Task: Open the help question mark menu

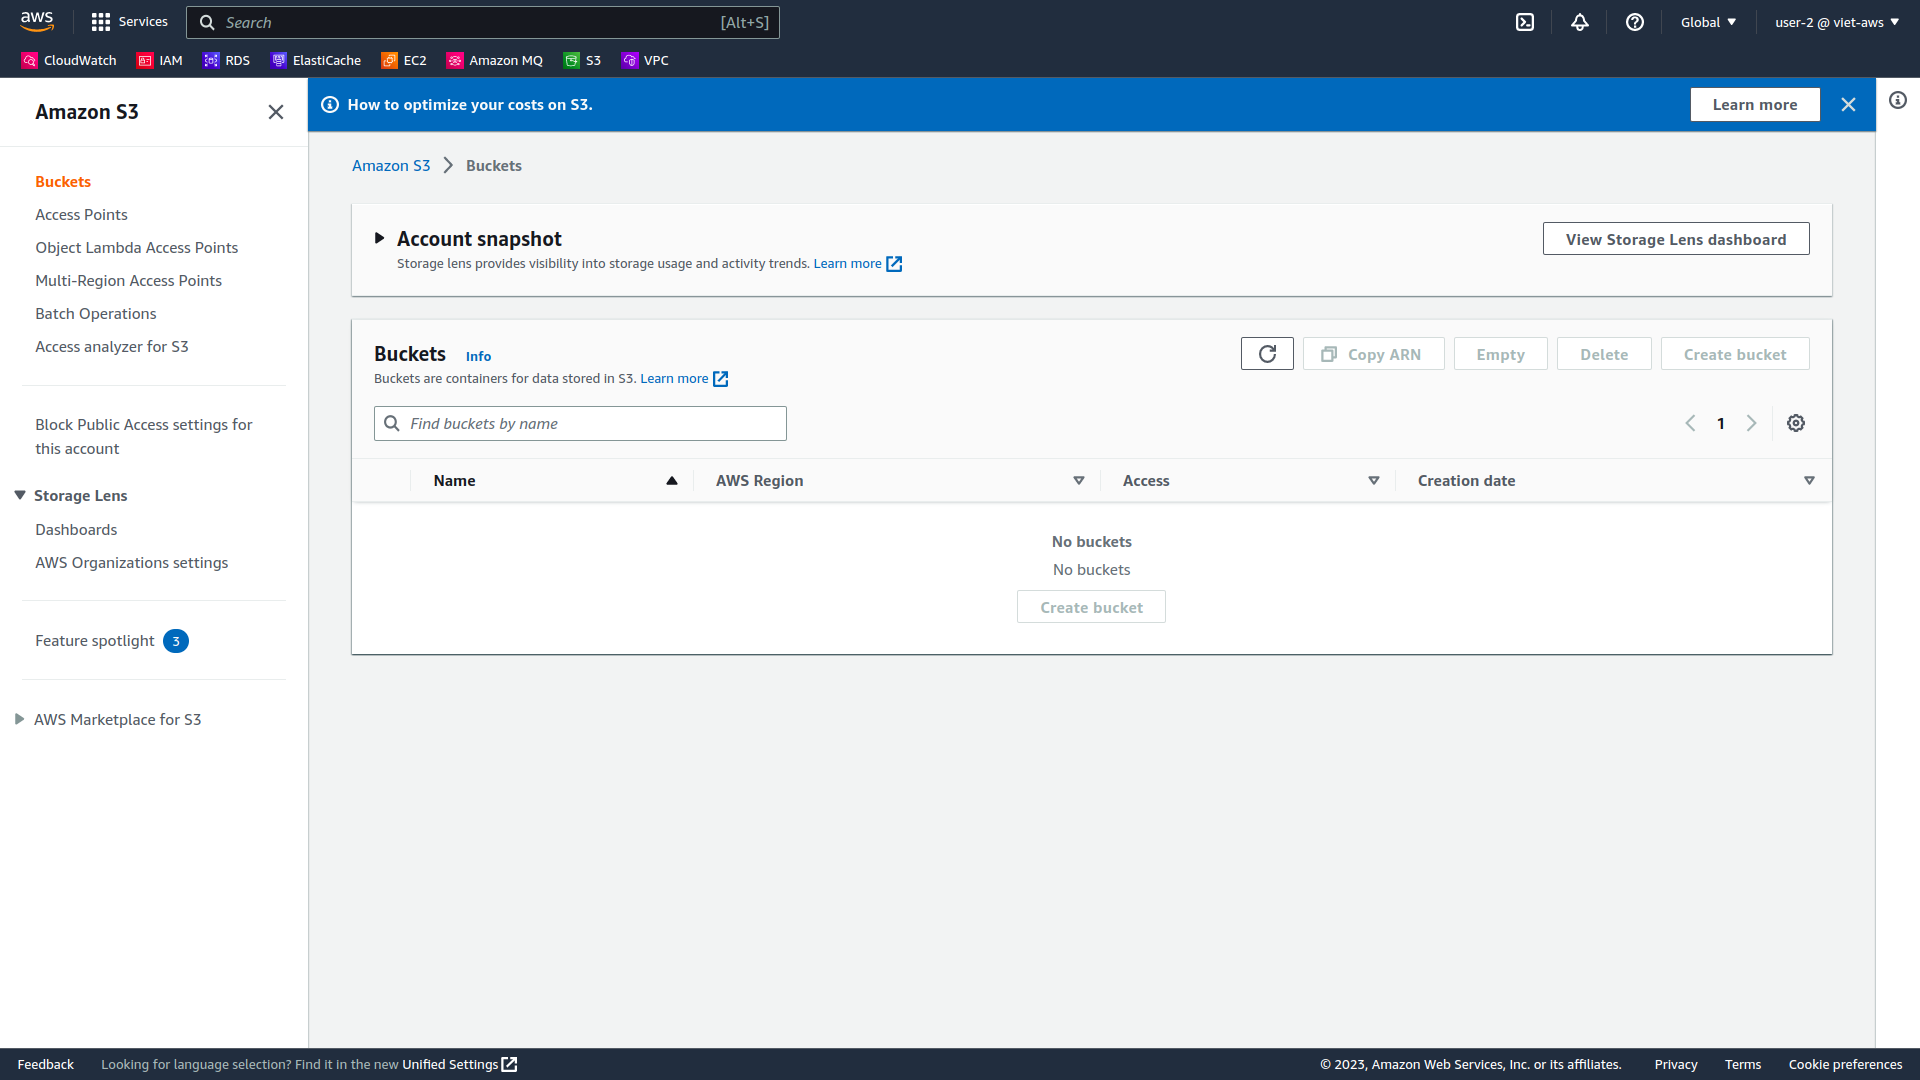Action: click(x=1635, y=22)
